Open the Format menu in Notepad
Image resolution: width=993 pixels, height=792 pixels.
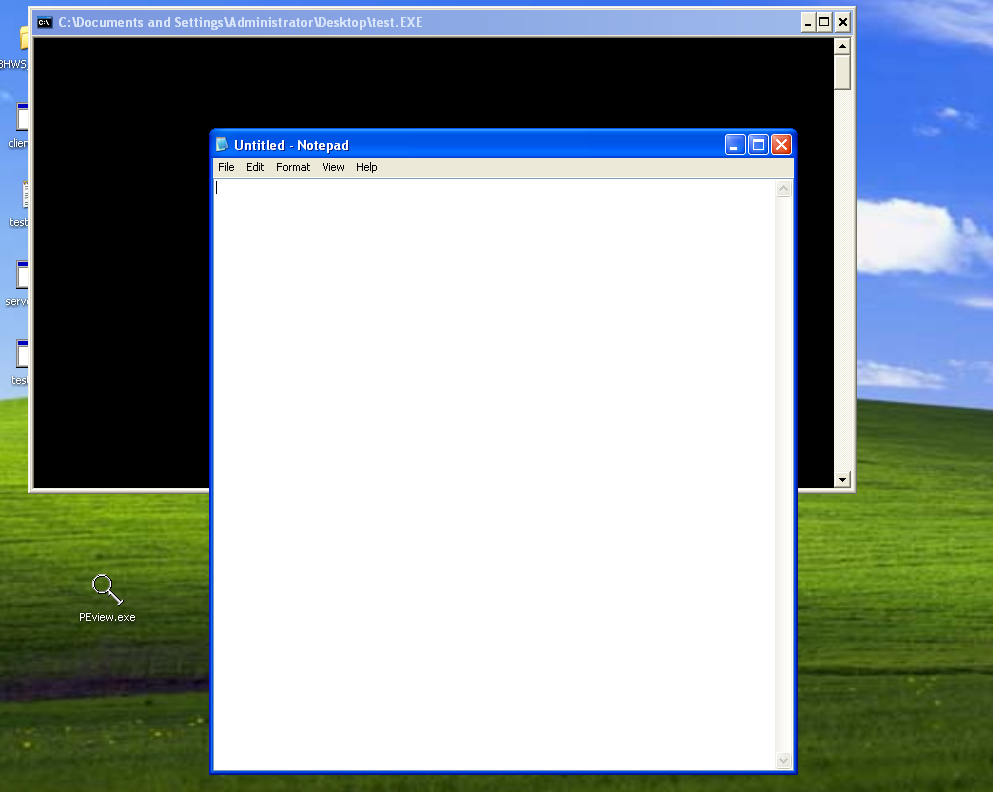pos(293,167)
